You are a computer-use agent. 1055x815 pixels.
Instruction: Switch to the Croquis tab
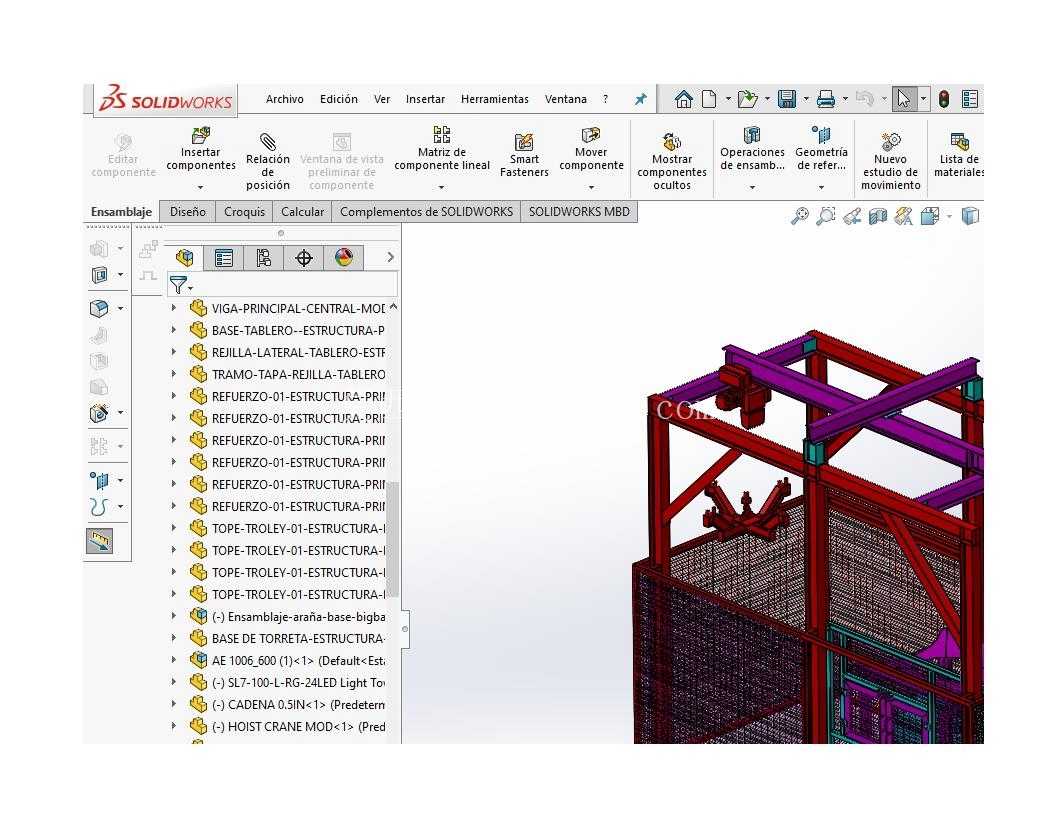[244, 212]
